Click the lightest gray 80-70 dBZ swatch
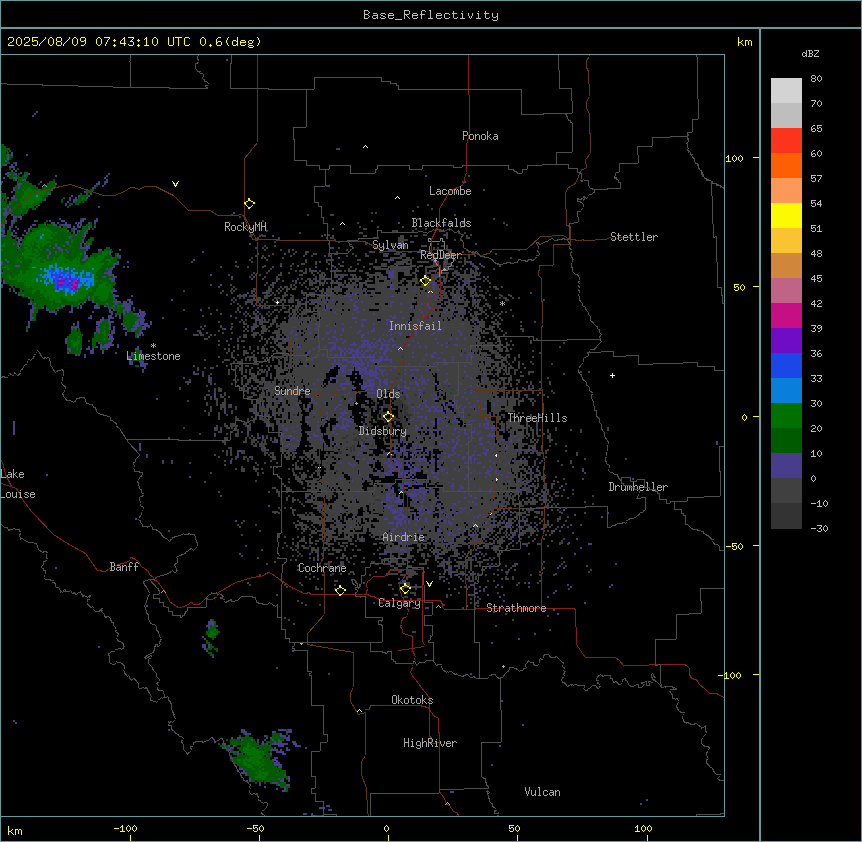 (x=786, y=91)
